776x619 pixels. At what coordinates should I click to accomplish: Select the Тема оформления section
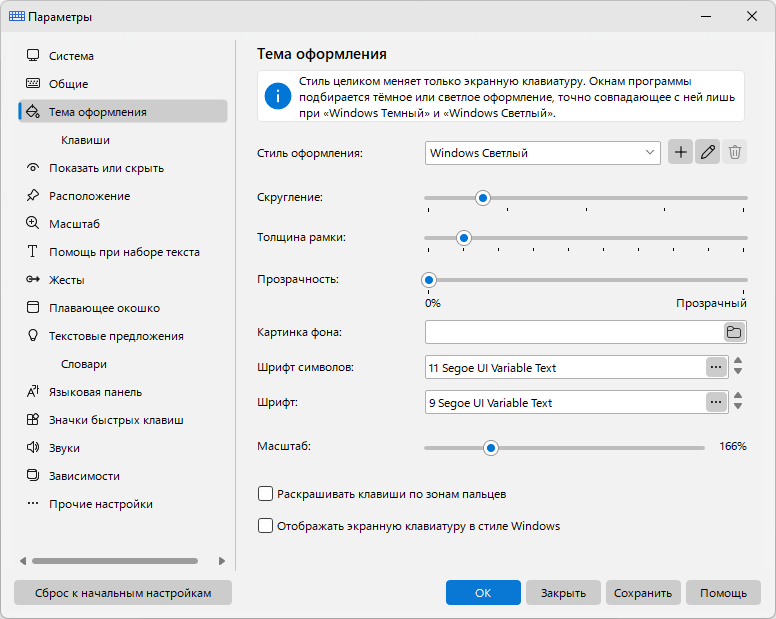[x=123, y=112]
